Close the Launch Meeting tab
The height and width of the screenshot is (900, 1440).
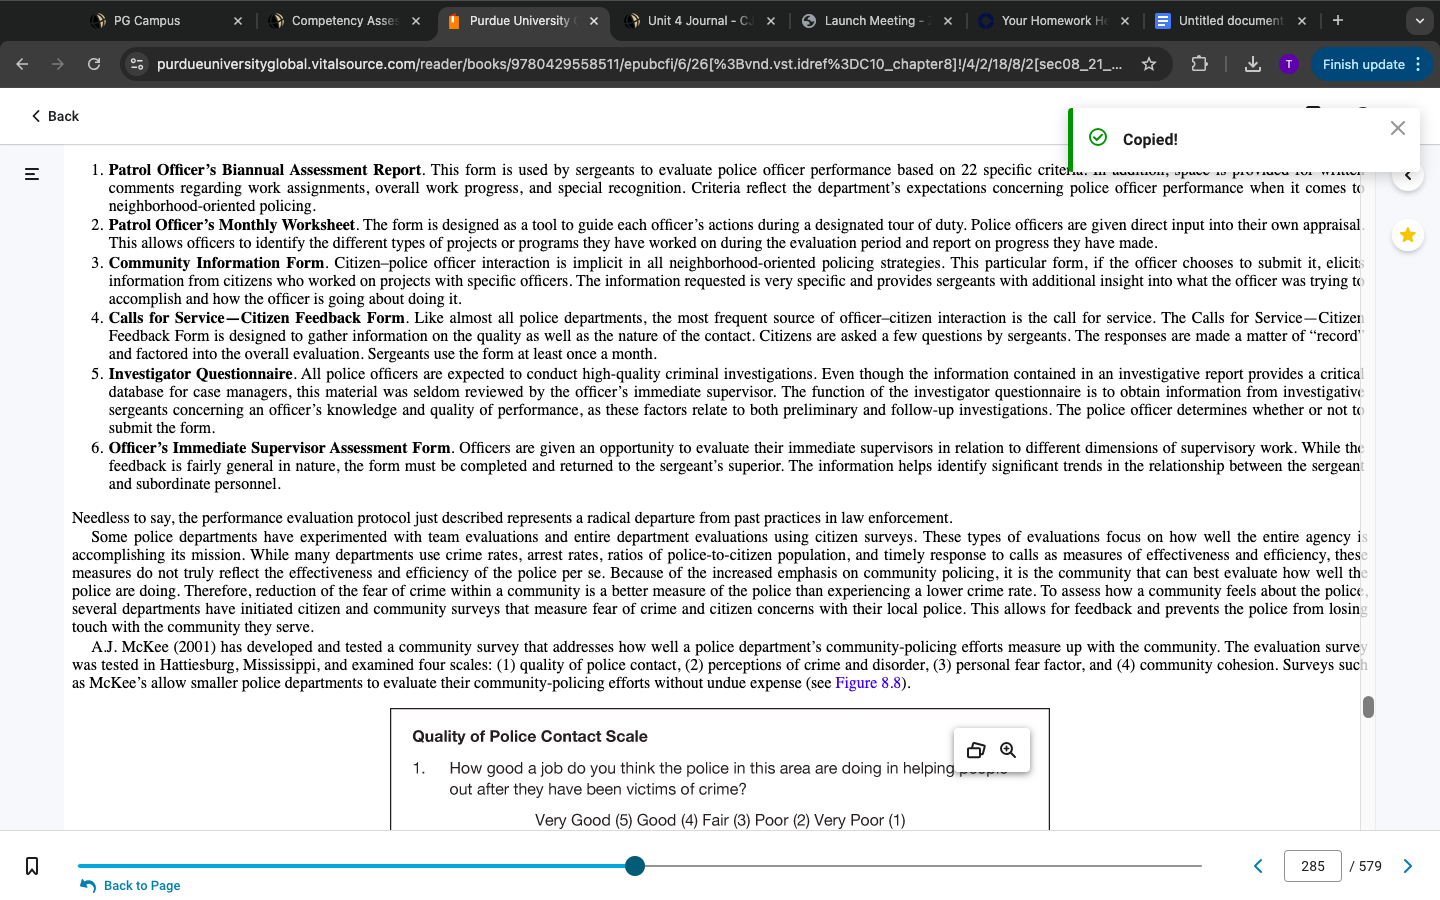[948, 21]
